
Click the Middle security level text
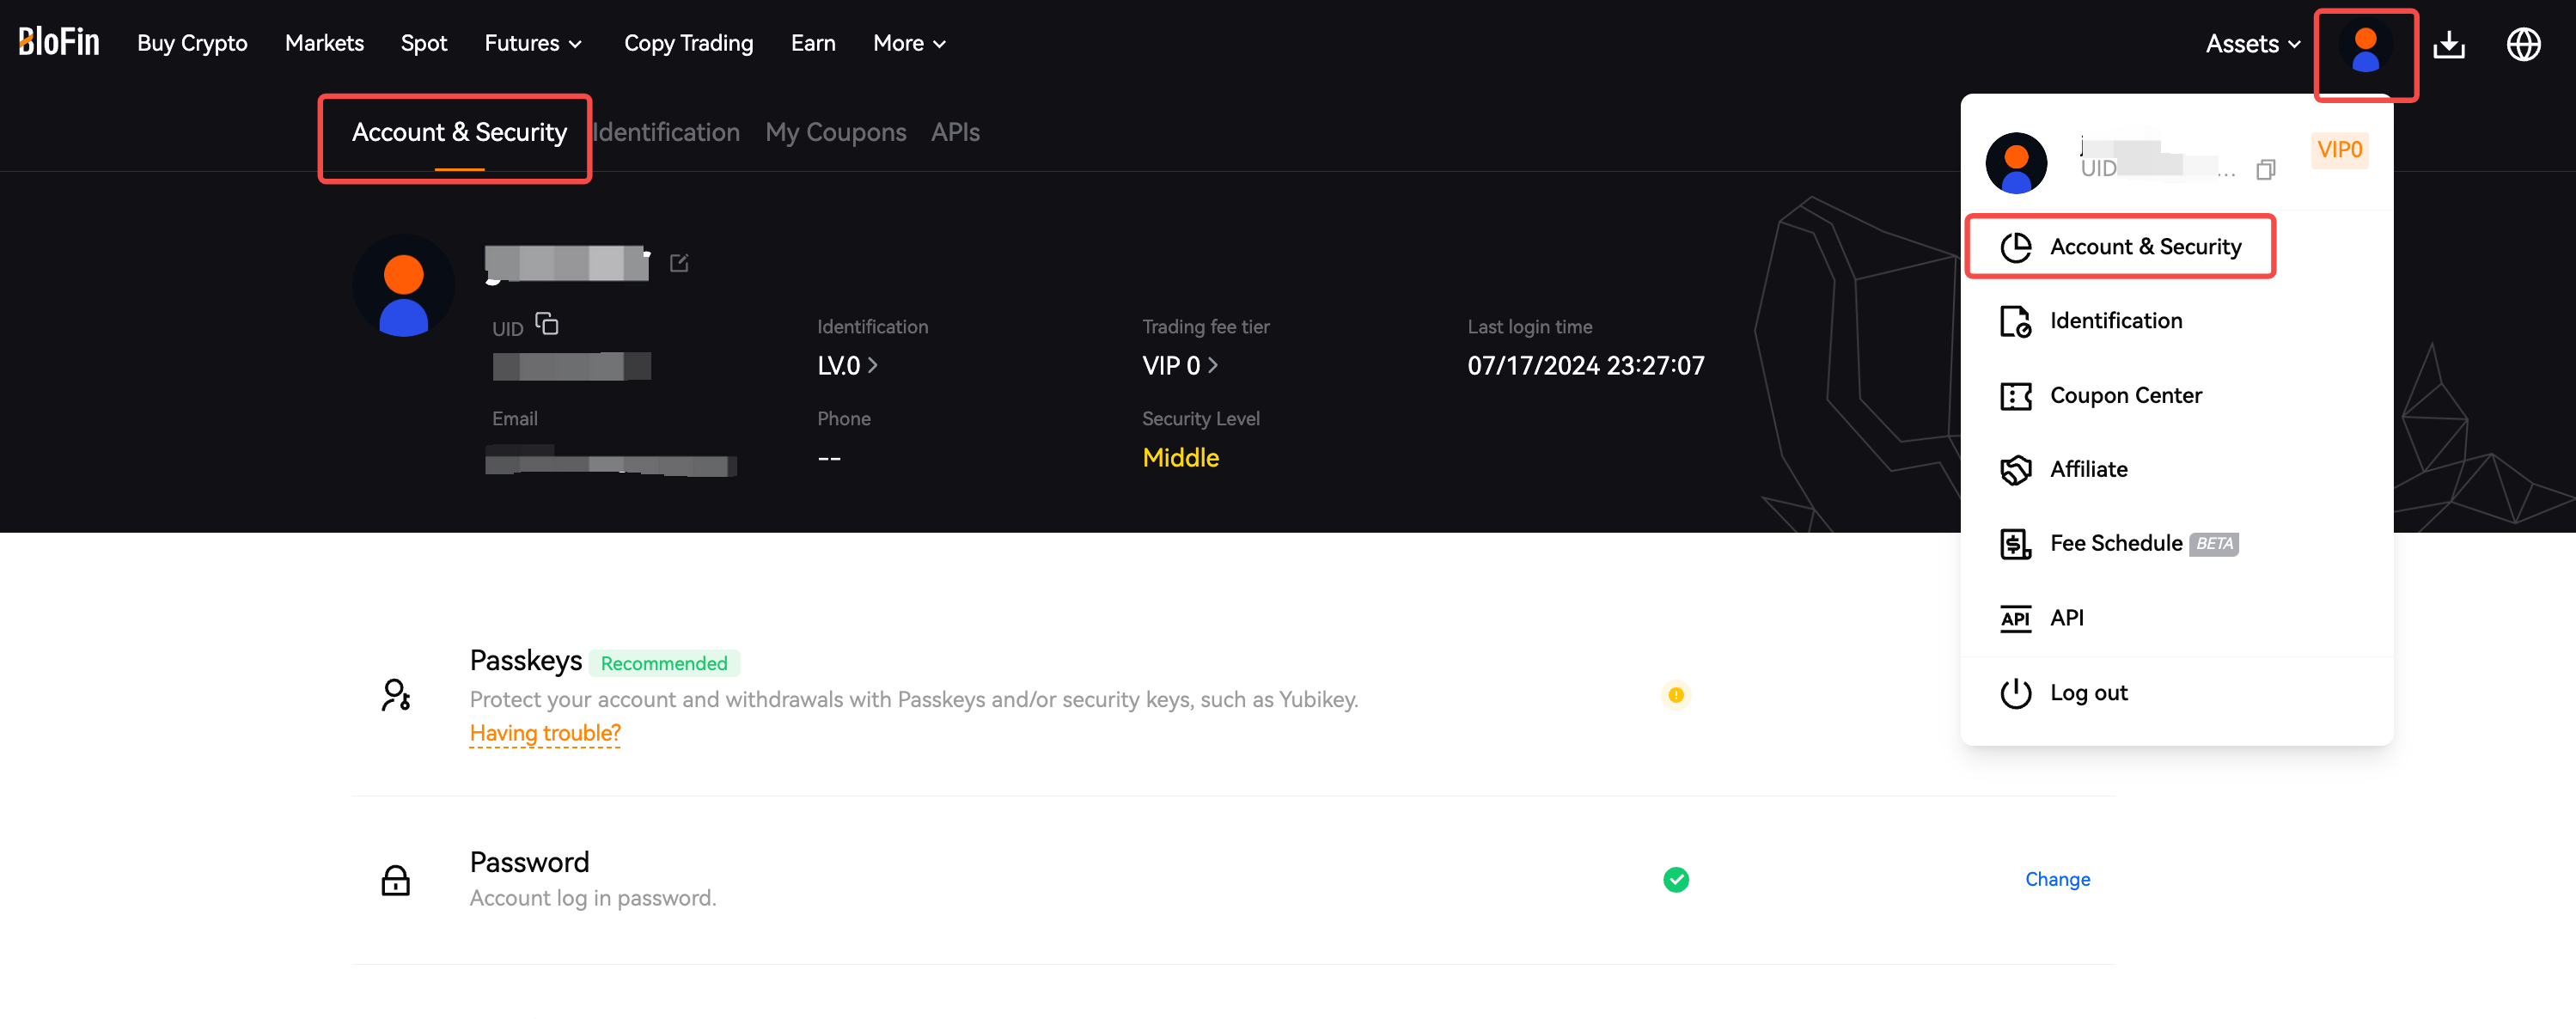pyautogui.click(x=1180, y=458)
